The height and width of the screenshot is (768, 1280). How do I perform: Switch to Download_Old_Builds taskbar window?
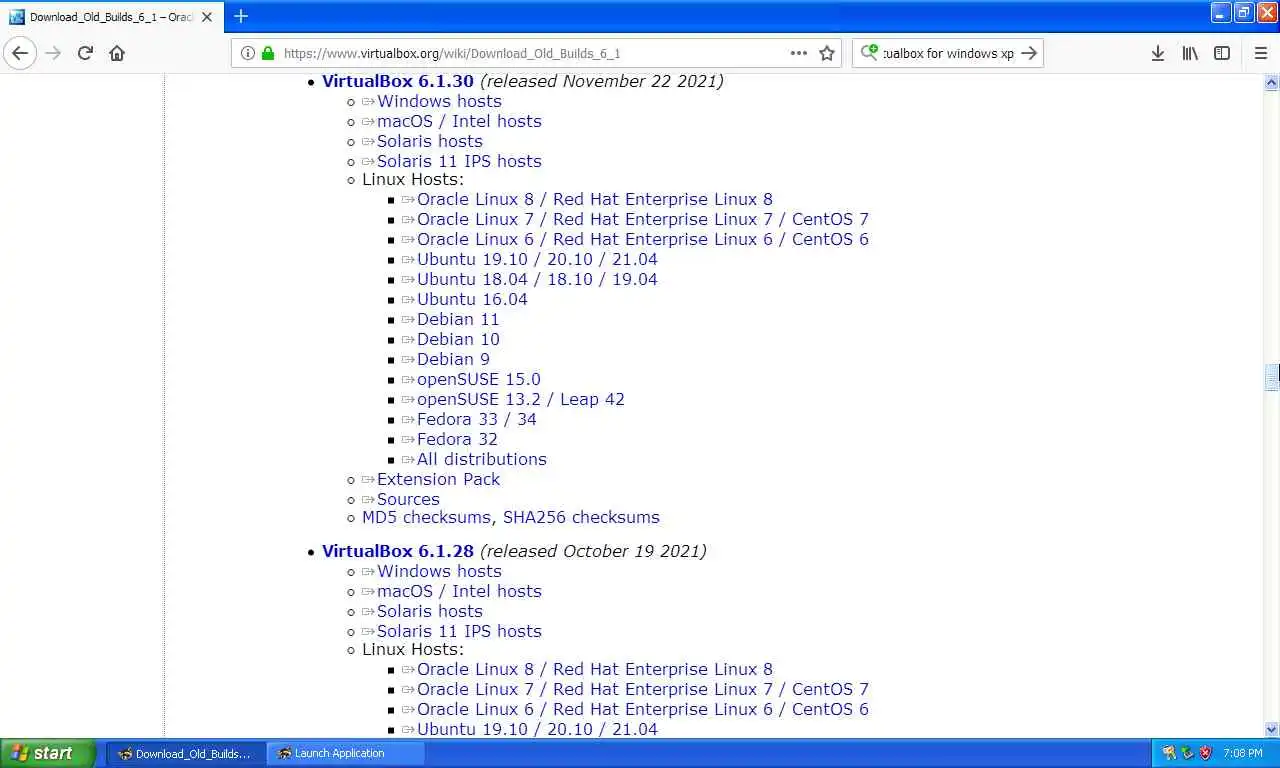(186, 753)
